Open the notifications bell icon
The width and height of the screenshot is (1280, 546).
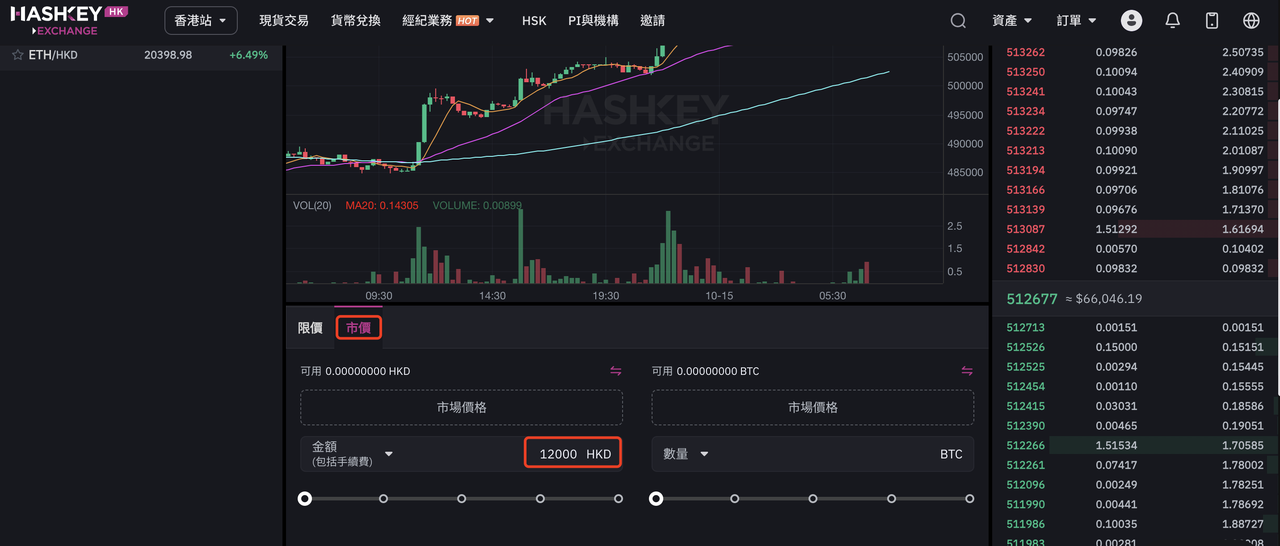[x=1172, y=21]
